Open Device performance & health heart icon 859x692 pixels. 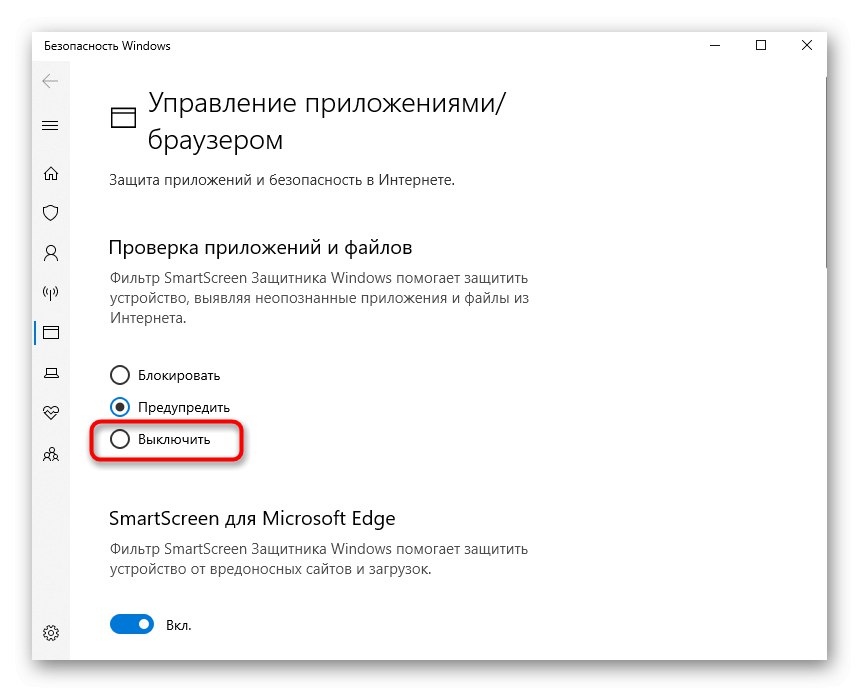[x=50, y=413]
